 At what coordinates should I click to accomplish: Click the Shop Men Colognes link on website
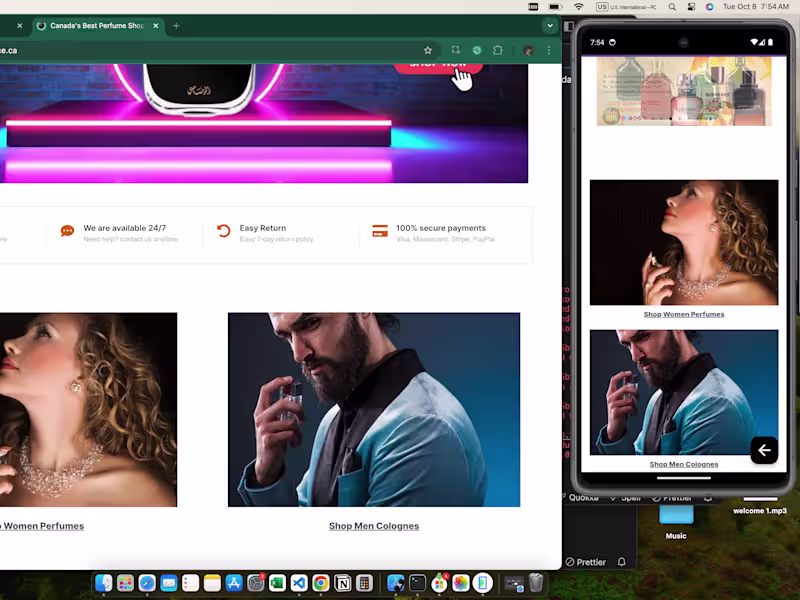(x=374, y=526)
